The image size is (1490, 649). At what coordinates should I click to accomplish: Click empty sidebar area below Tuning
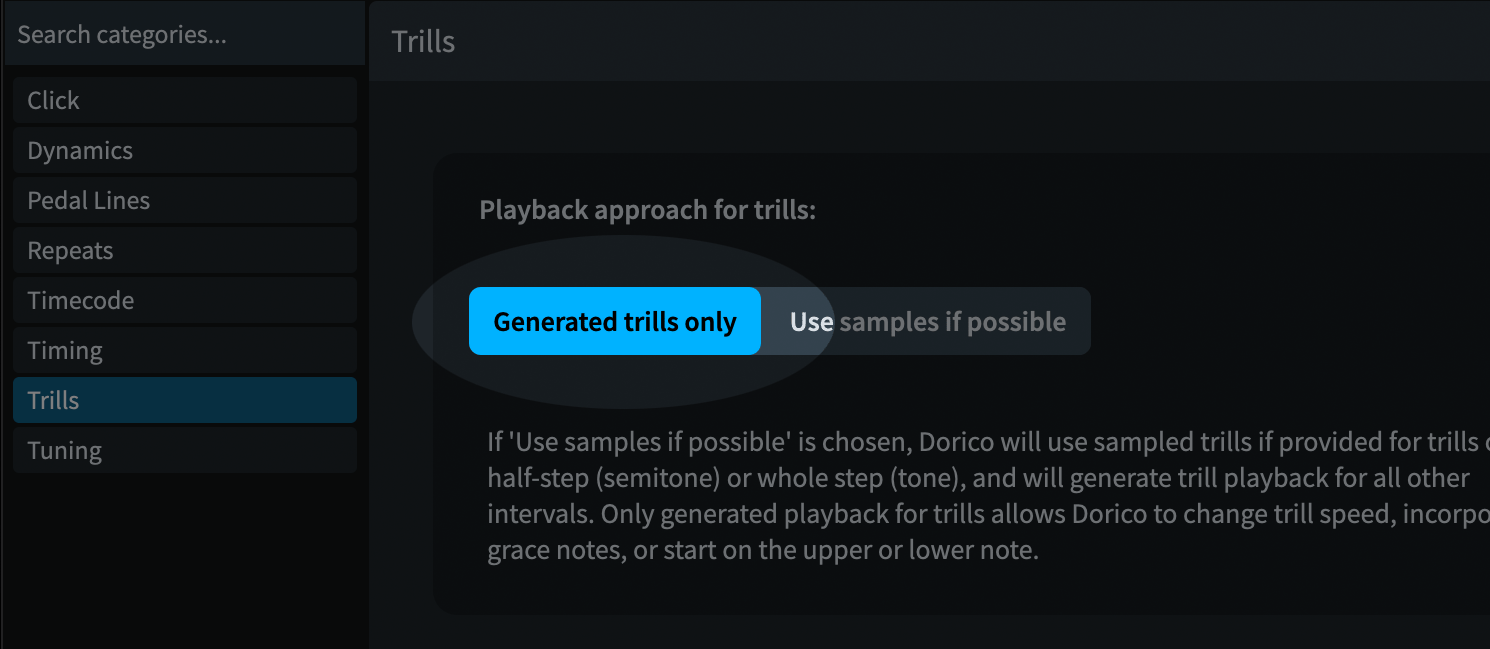coord(184,560)
